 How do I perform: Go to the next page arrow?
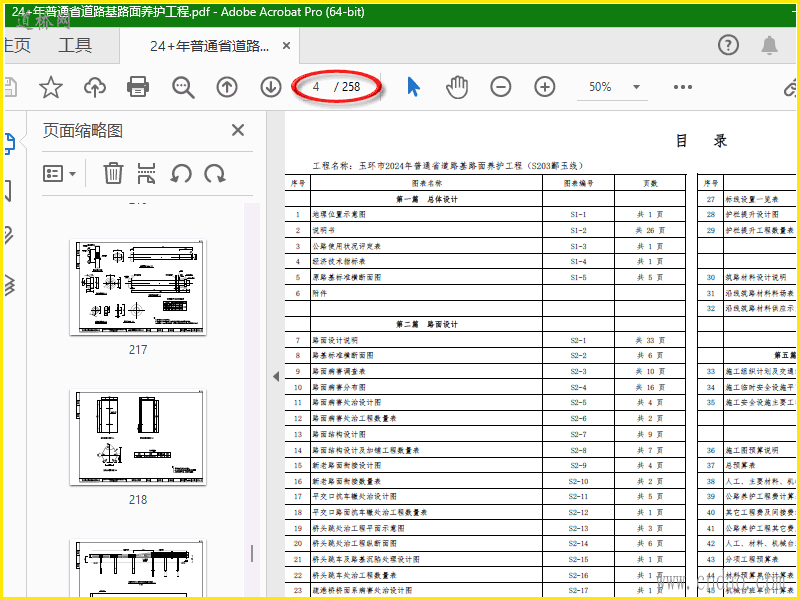tap(271, 87)
